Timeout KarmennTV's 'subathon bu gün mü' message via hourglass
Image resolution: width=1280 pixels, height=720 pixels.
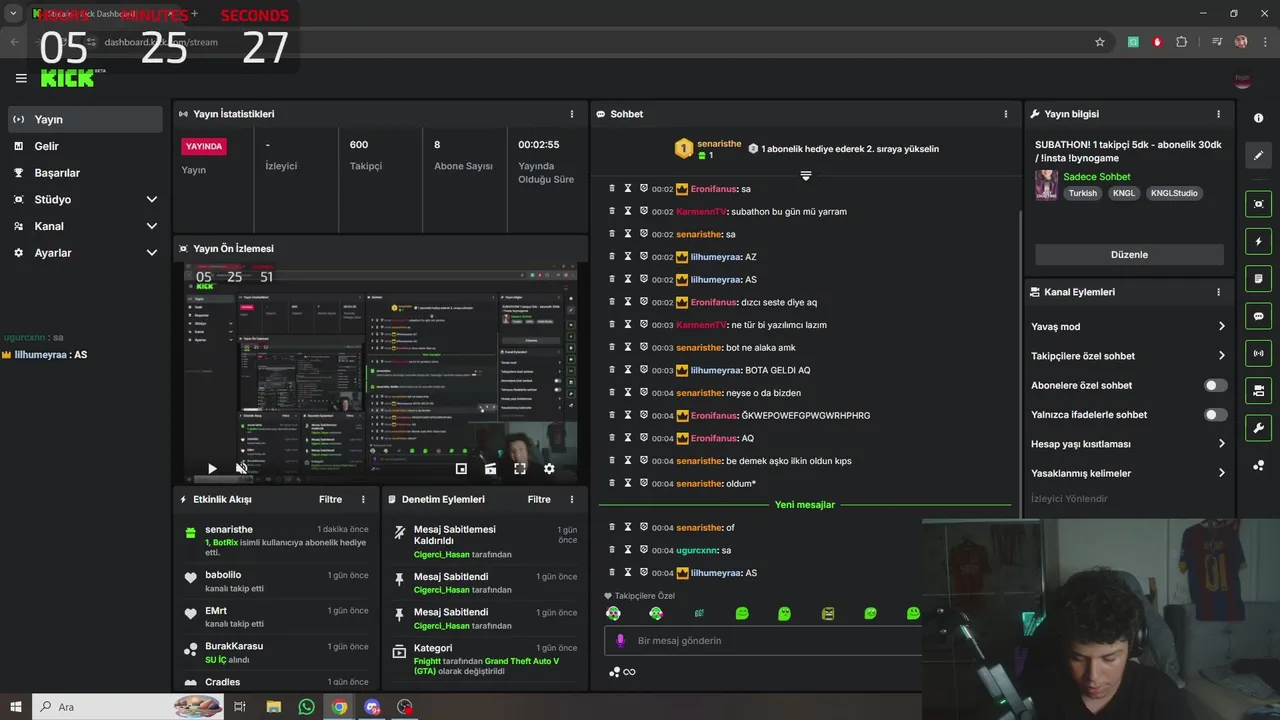628,211
